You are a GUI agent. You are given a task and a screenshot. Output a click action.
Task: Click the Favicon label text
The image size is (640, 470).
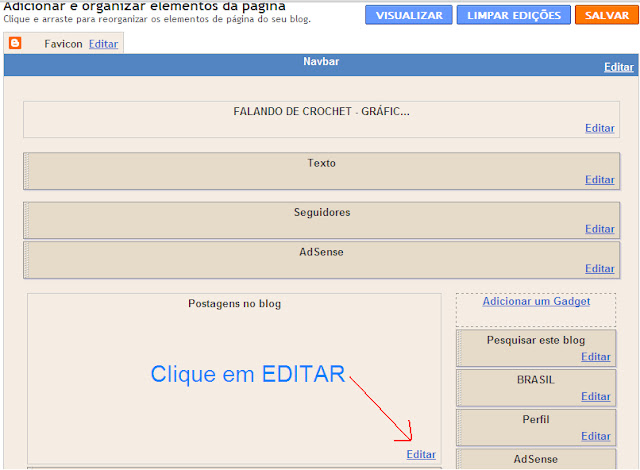pyautogui.click(x=63, y=44)
